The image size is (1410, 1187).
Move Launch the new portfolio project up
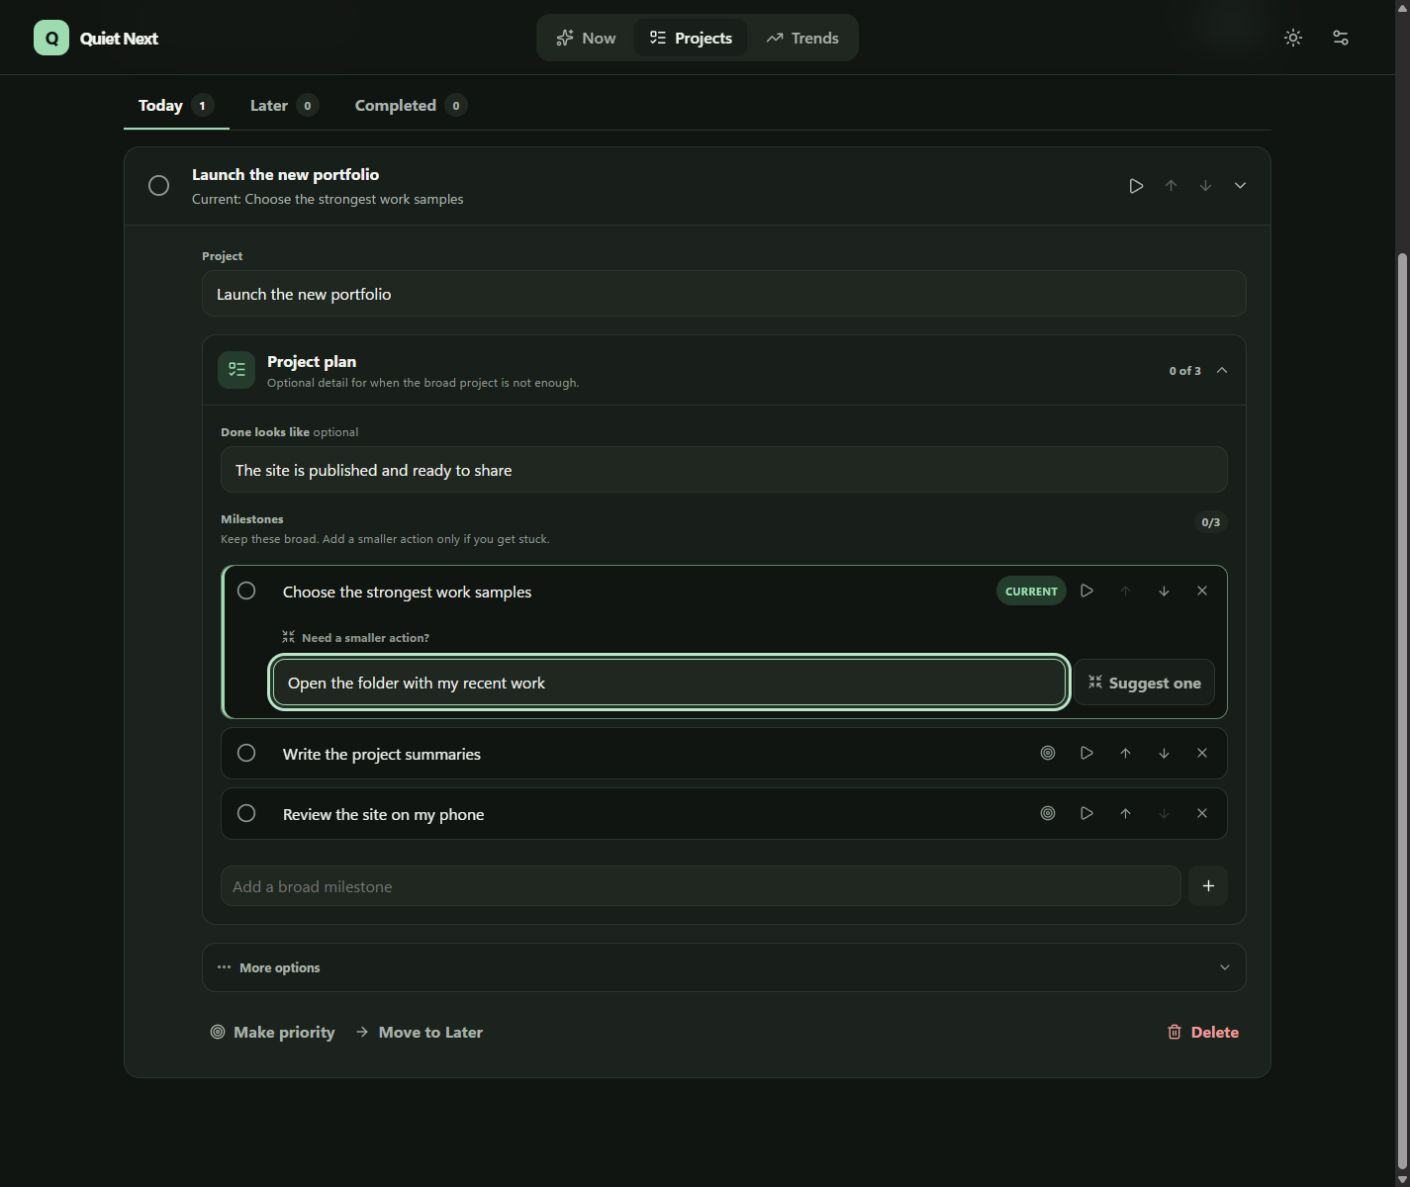click(x=1171, y=186)
